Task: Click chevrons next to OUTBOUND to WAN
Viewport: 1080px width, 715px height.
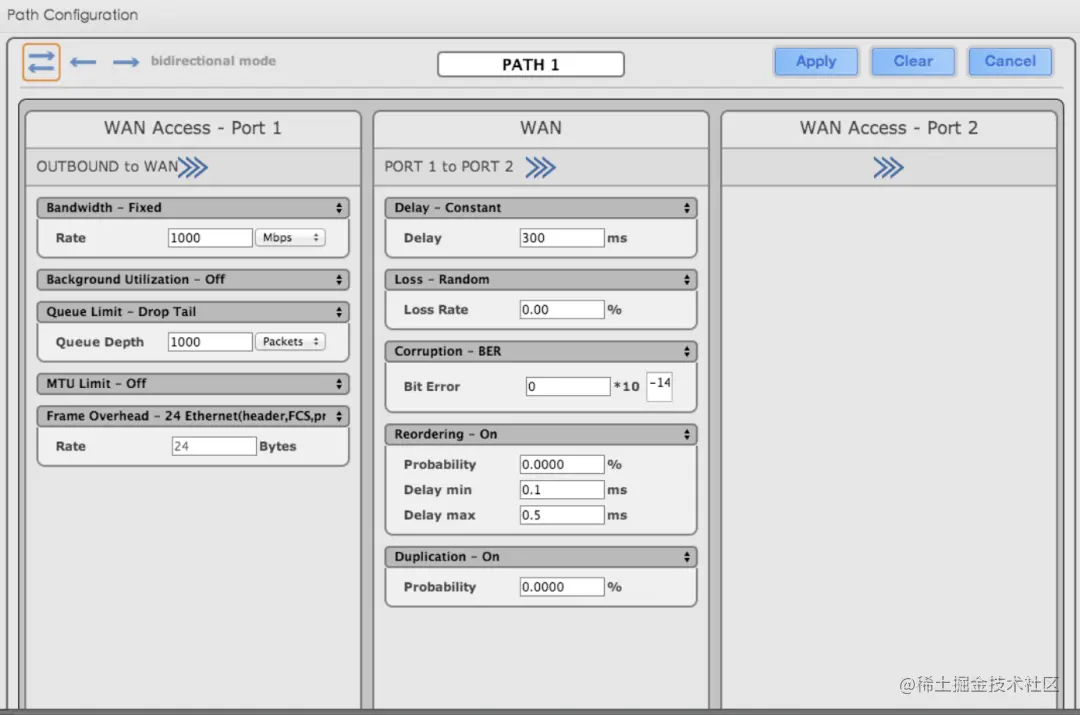Action: tap(193, 167)
